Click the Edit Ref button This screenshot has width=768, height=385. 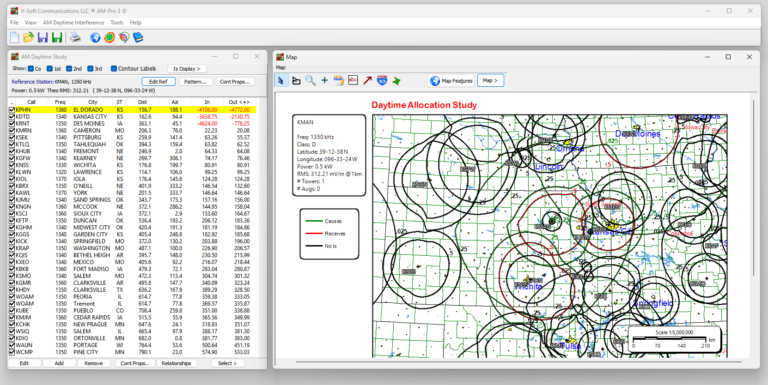[x=159, y=82]
